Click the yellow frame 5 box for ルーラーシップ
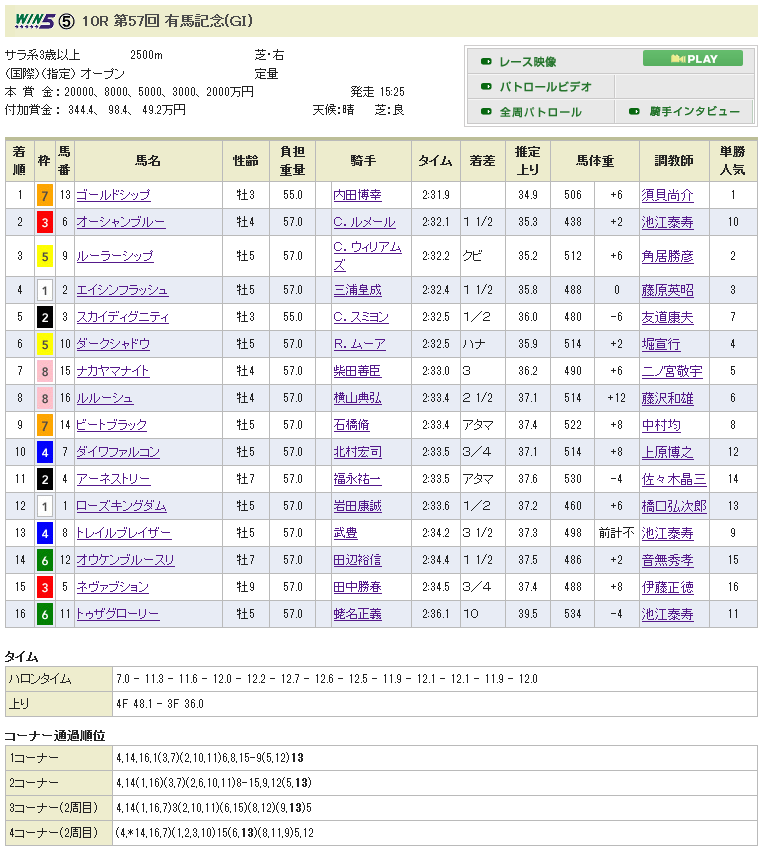Screen dimensions: 760x852 click(x=44, y=256)
